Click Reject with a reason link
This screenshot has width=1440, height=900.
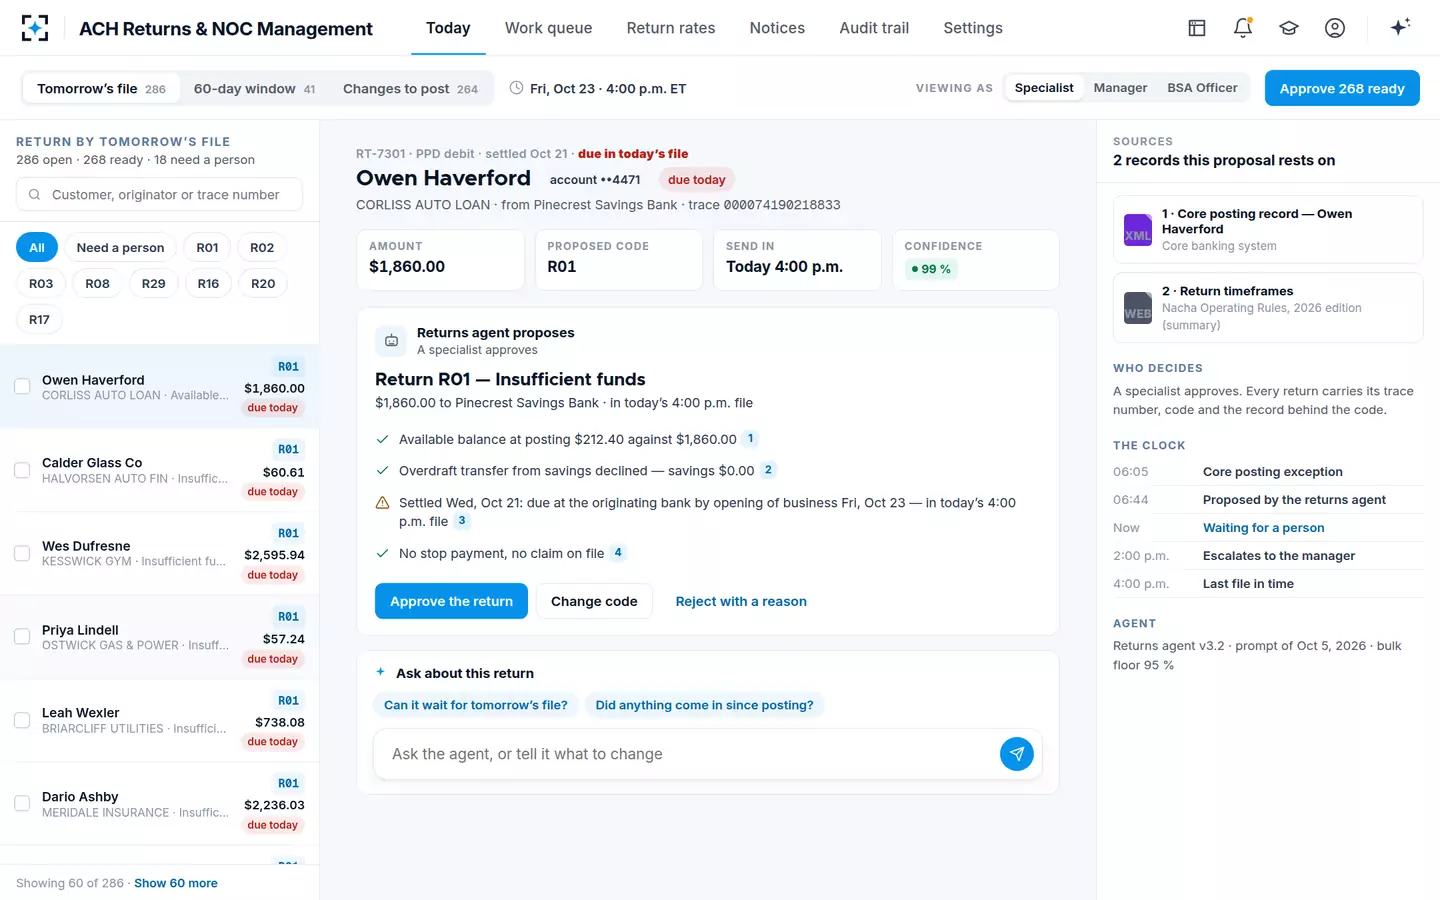(741, 601)
